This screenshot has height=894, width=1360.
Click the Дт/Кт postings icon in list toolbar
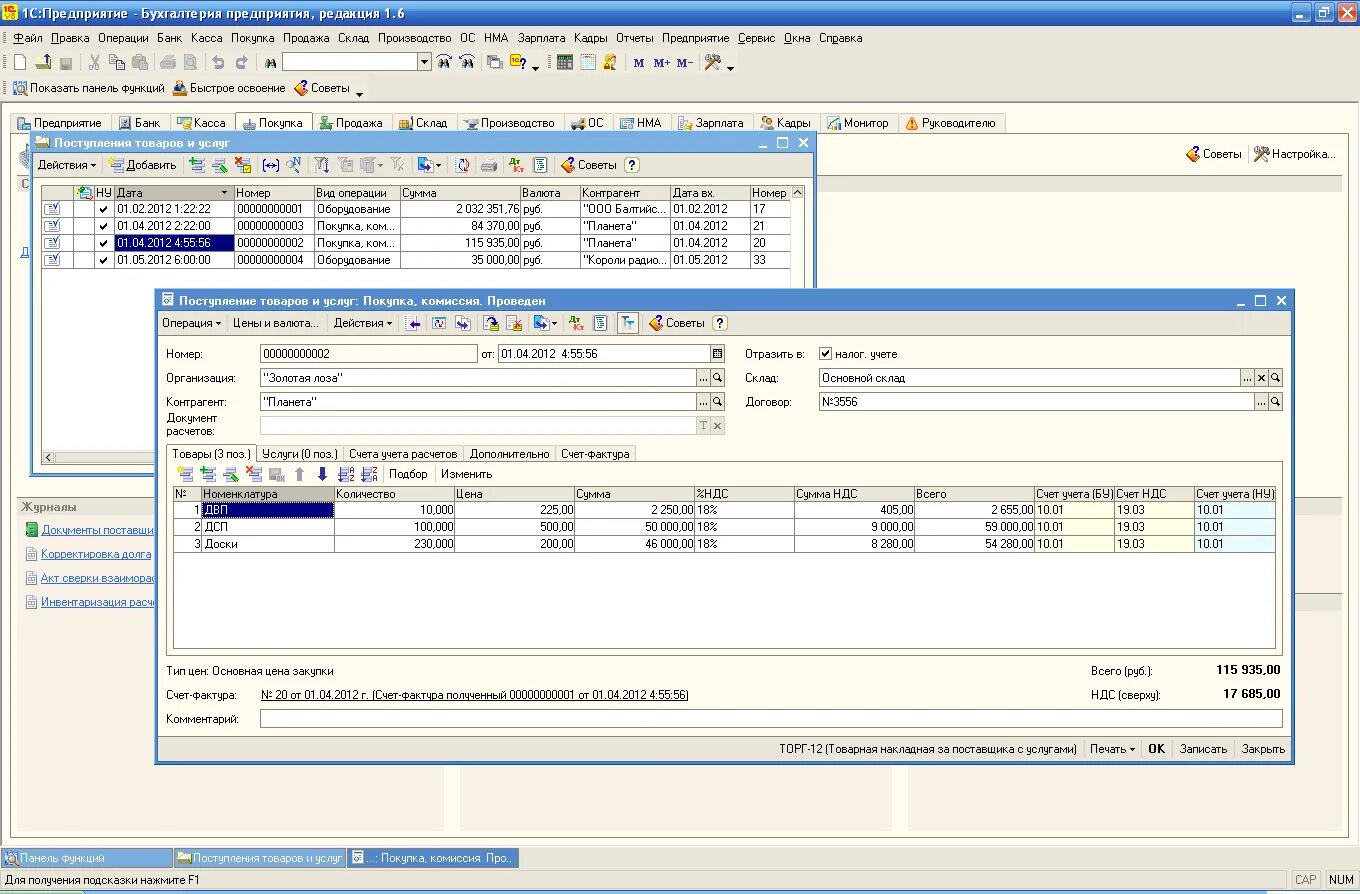tap(516, 165)
